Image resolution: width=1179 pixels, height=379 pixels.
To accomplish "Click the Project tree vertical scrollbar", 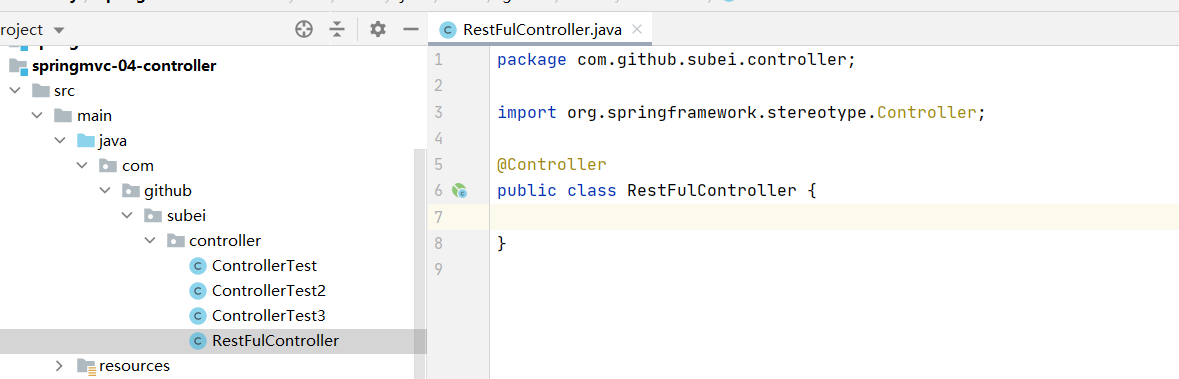I will [420, 263].
